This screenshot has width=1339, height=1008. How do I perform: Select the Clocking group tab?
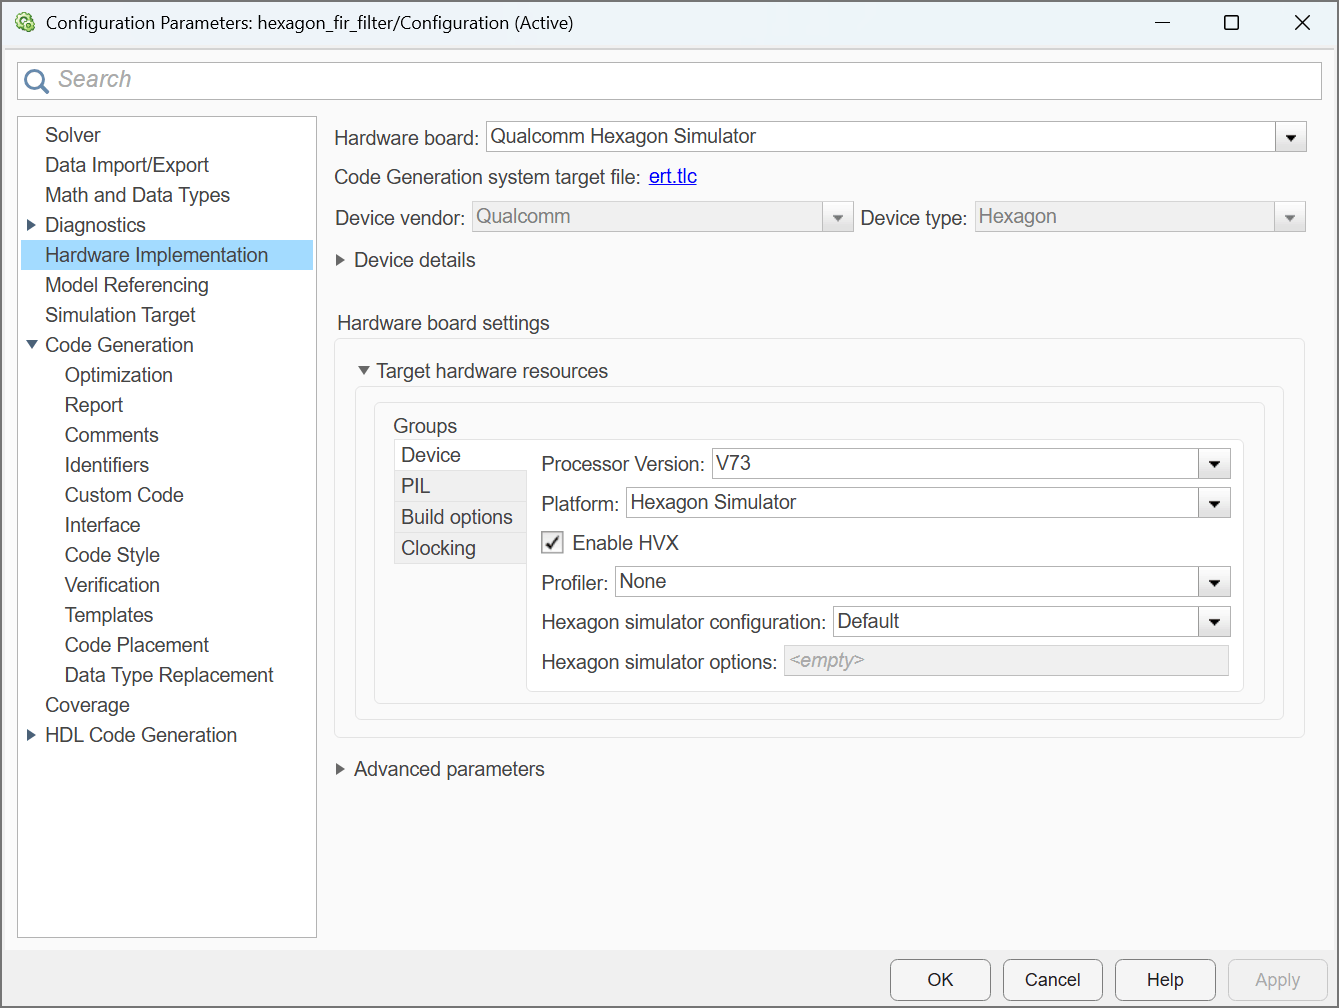click(x=460, y=548)
